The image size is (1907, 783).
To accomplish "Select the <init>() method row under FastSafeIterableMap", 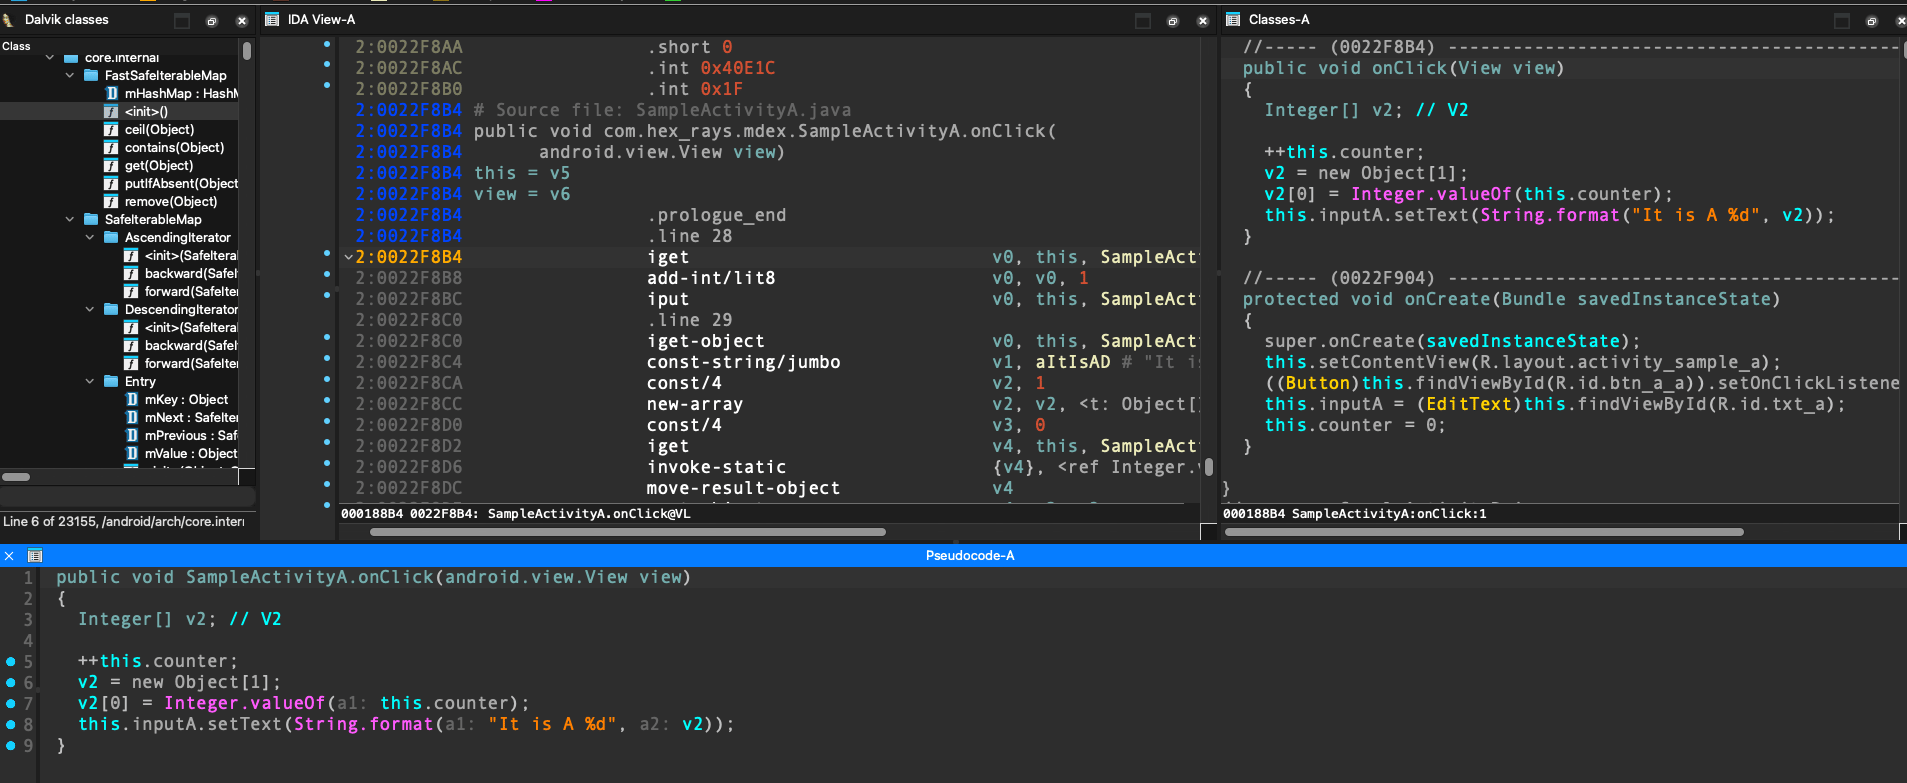I will (x=119, y=111).
